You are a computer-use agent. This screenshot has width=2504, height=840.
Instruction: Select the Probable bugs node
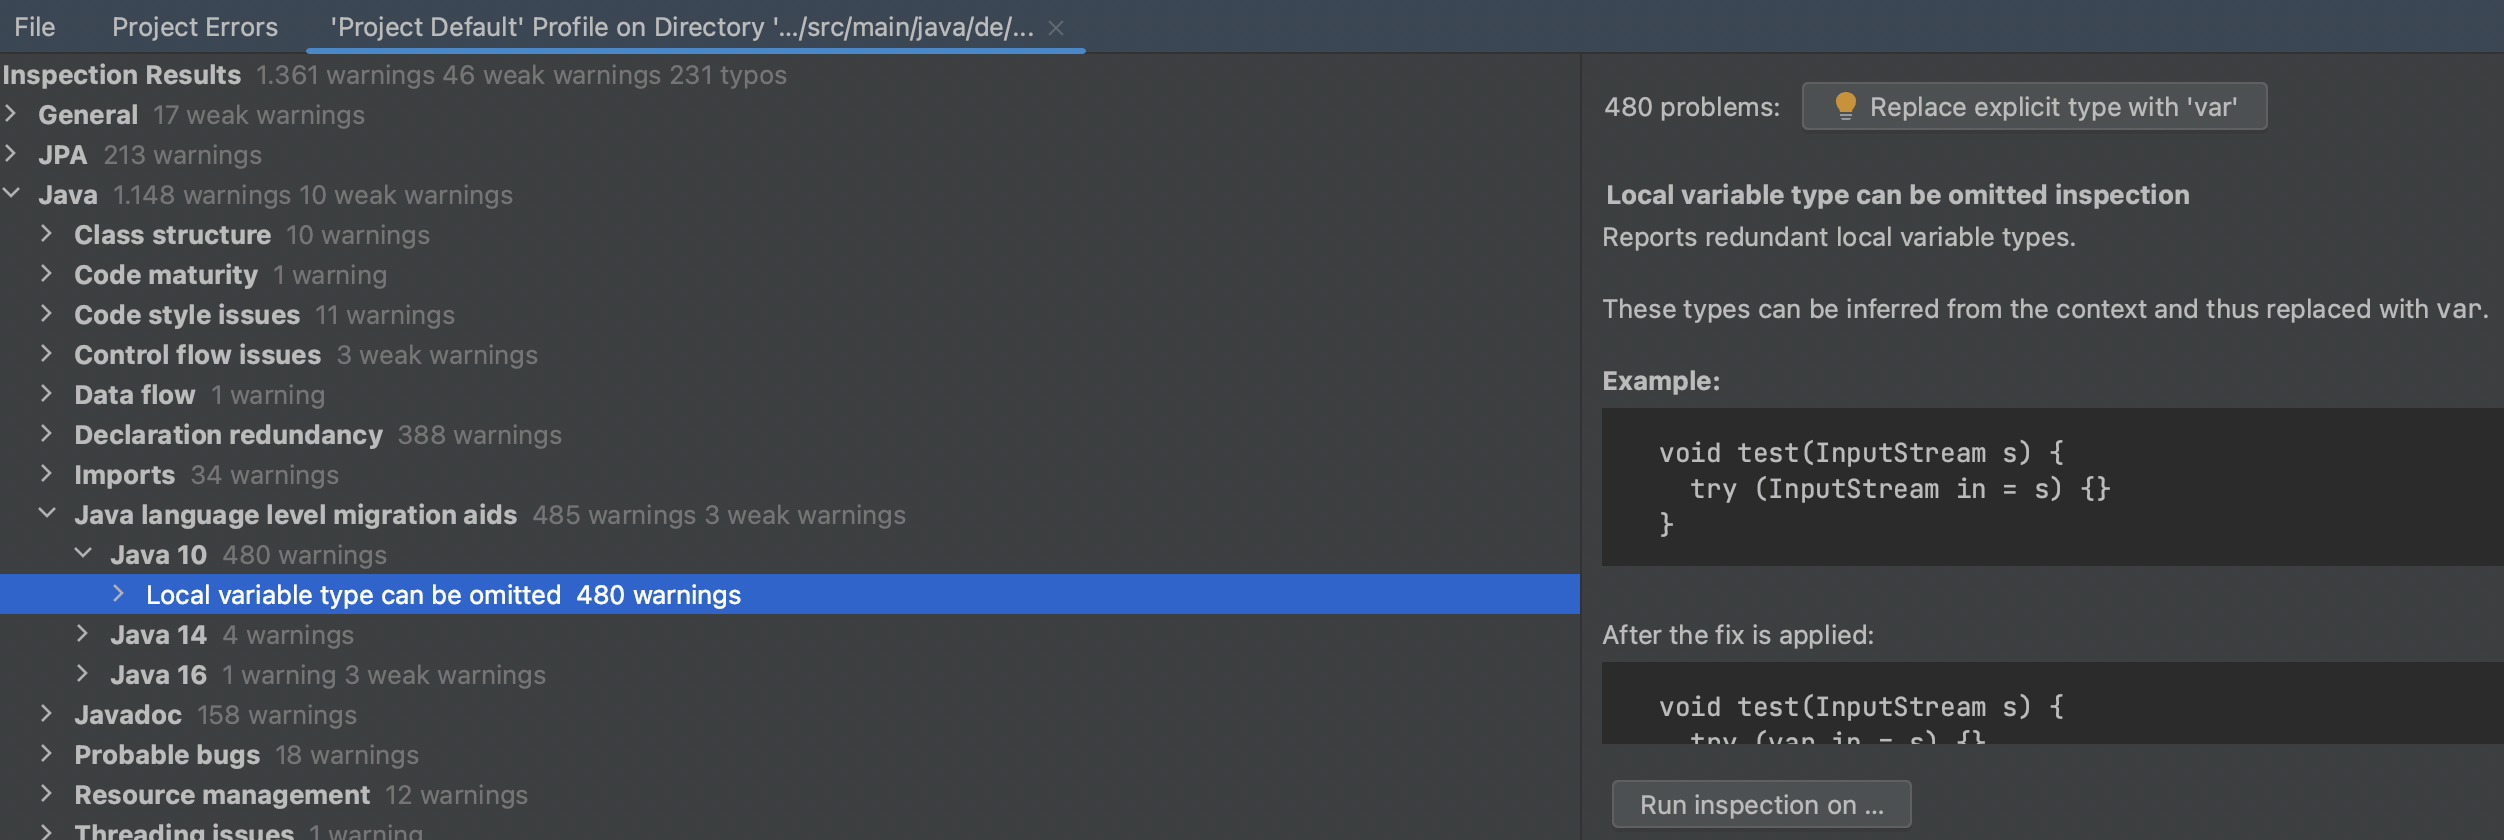[x=167, y=754]
